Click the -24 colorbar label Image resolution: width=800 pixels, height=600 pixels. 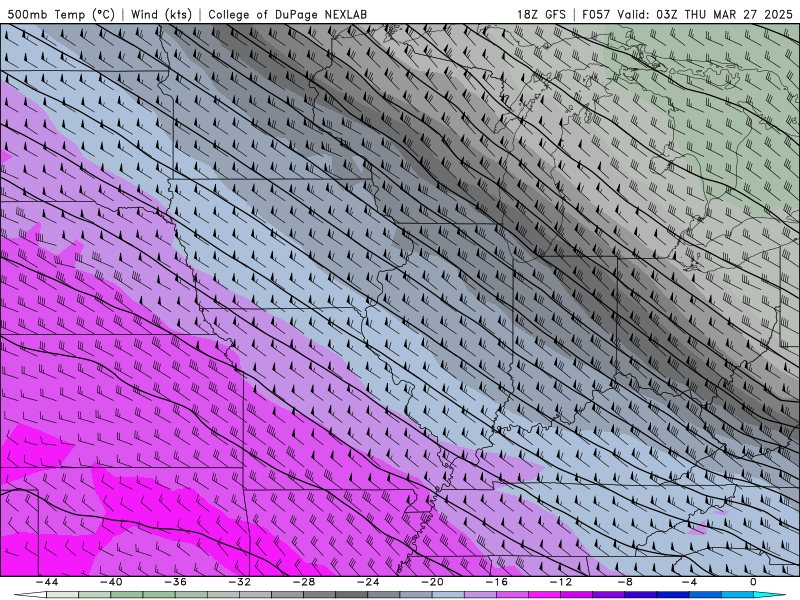click(x=368, y=582)
